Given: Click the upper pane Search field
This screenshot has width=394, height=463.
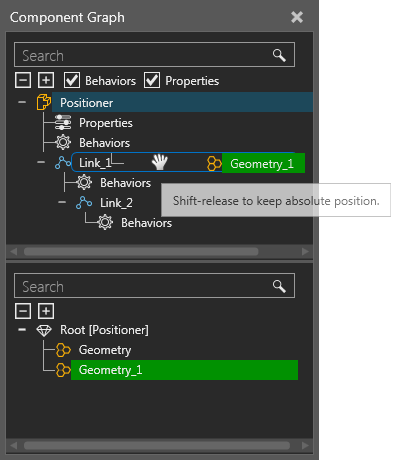Looking at the screenshot, I should click(x=155, y=55).
